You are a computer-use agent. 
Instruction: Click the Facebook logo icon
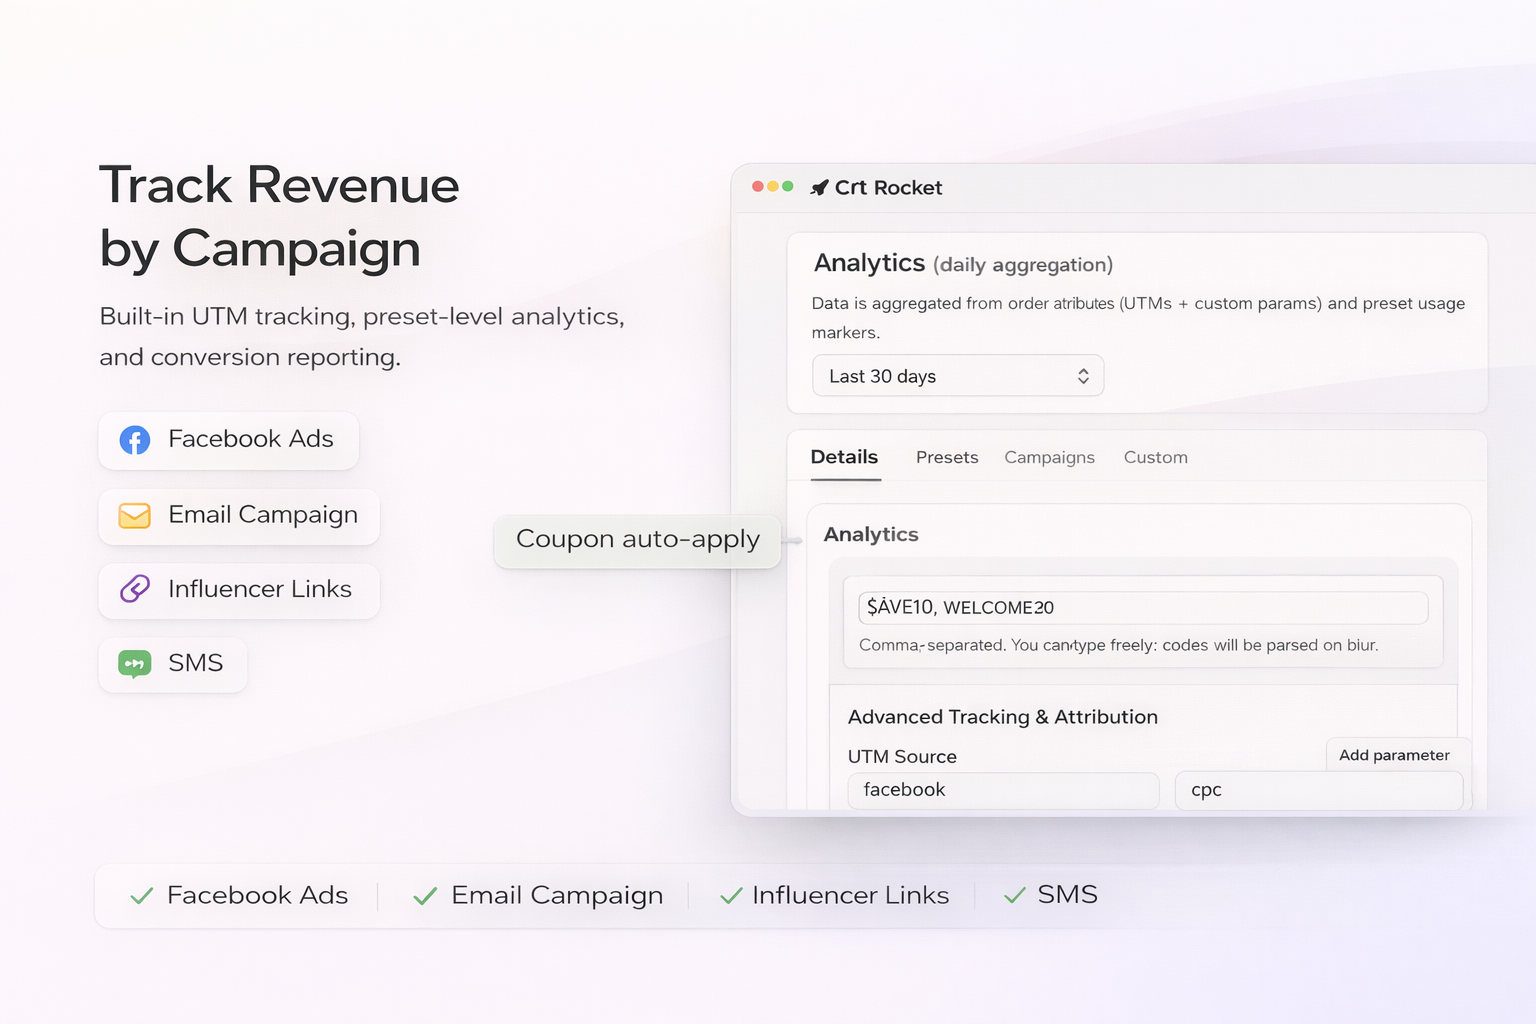click(x=135, y=440)
